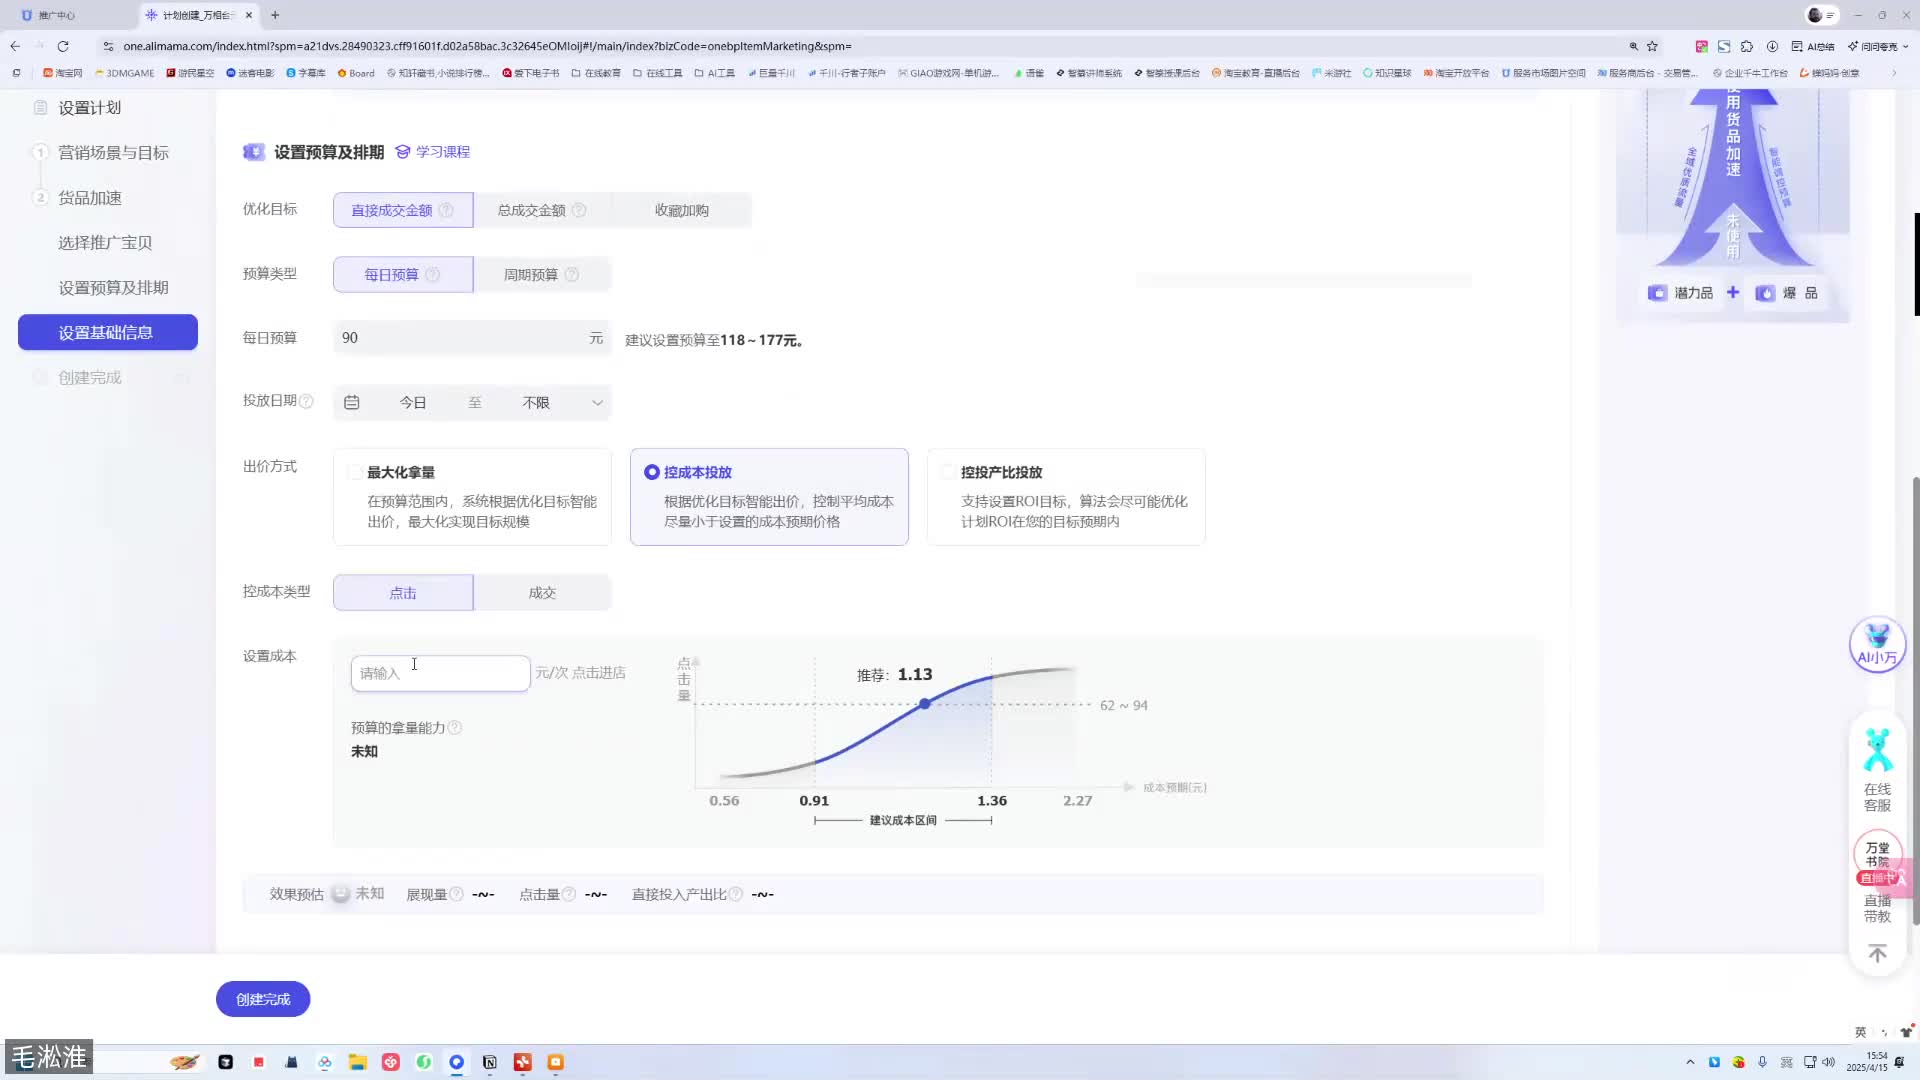The image size is (1920, 1080).
Task: Click the back-to-top arrow icon
Action: (1877, 953)
